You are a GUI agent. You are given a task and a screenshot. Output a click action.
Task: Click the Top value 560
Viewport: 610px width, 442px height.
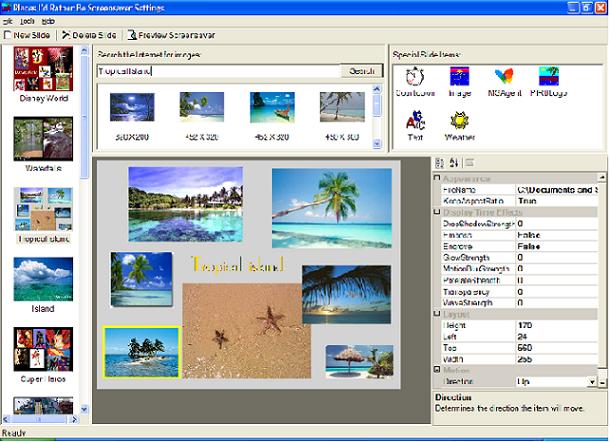557,348
